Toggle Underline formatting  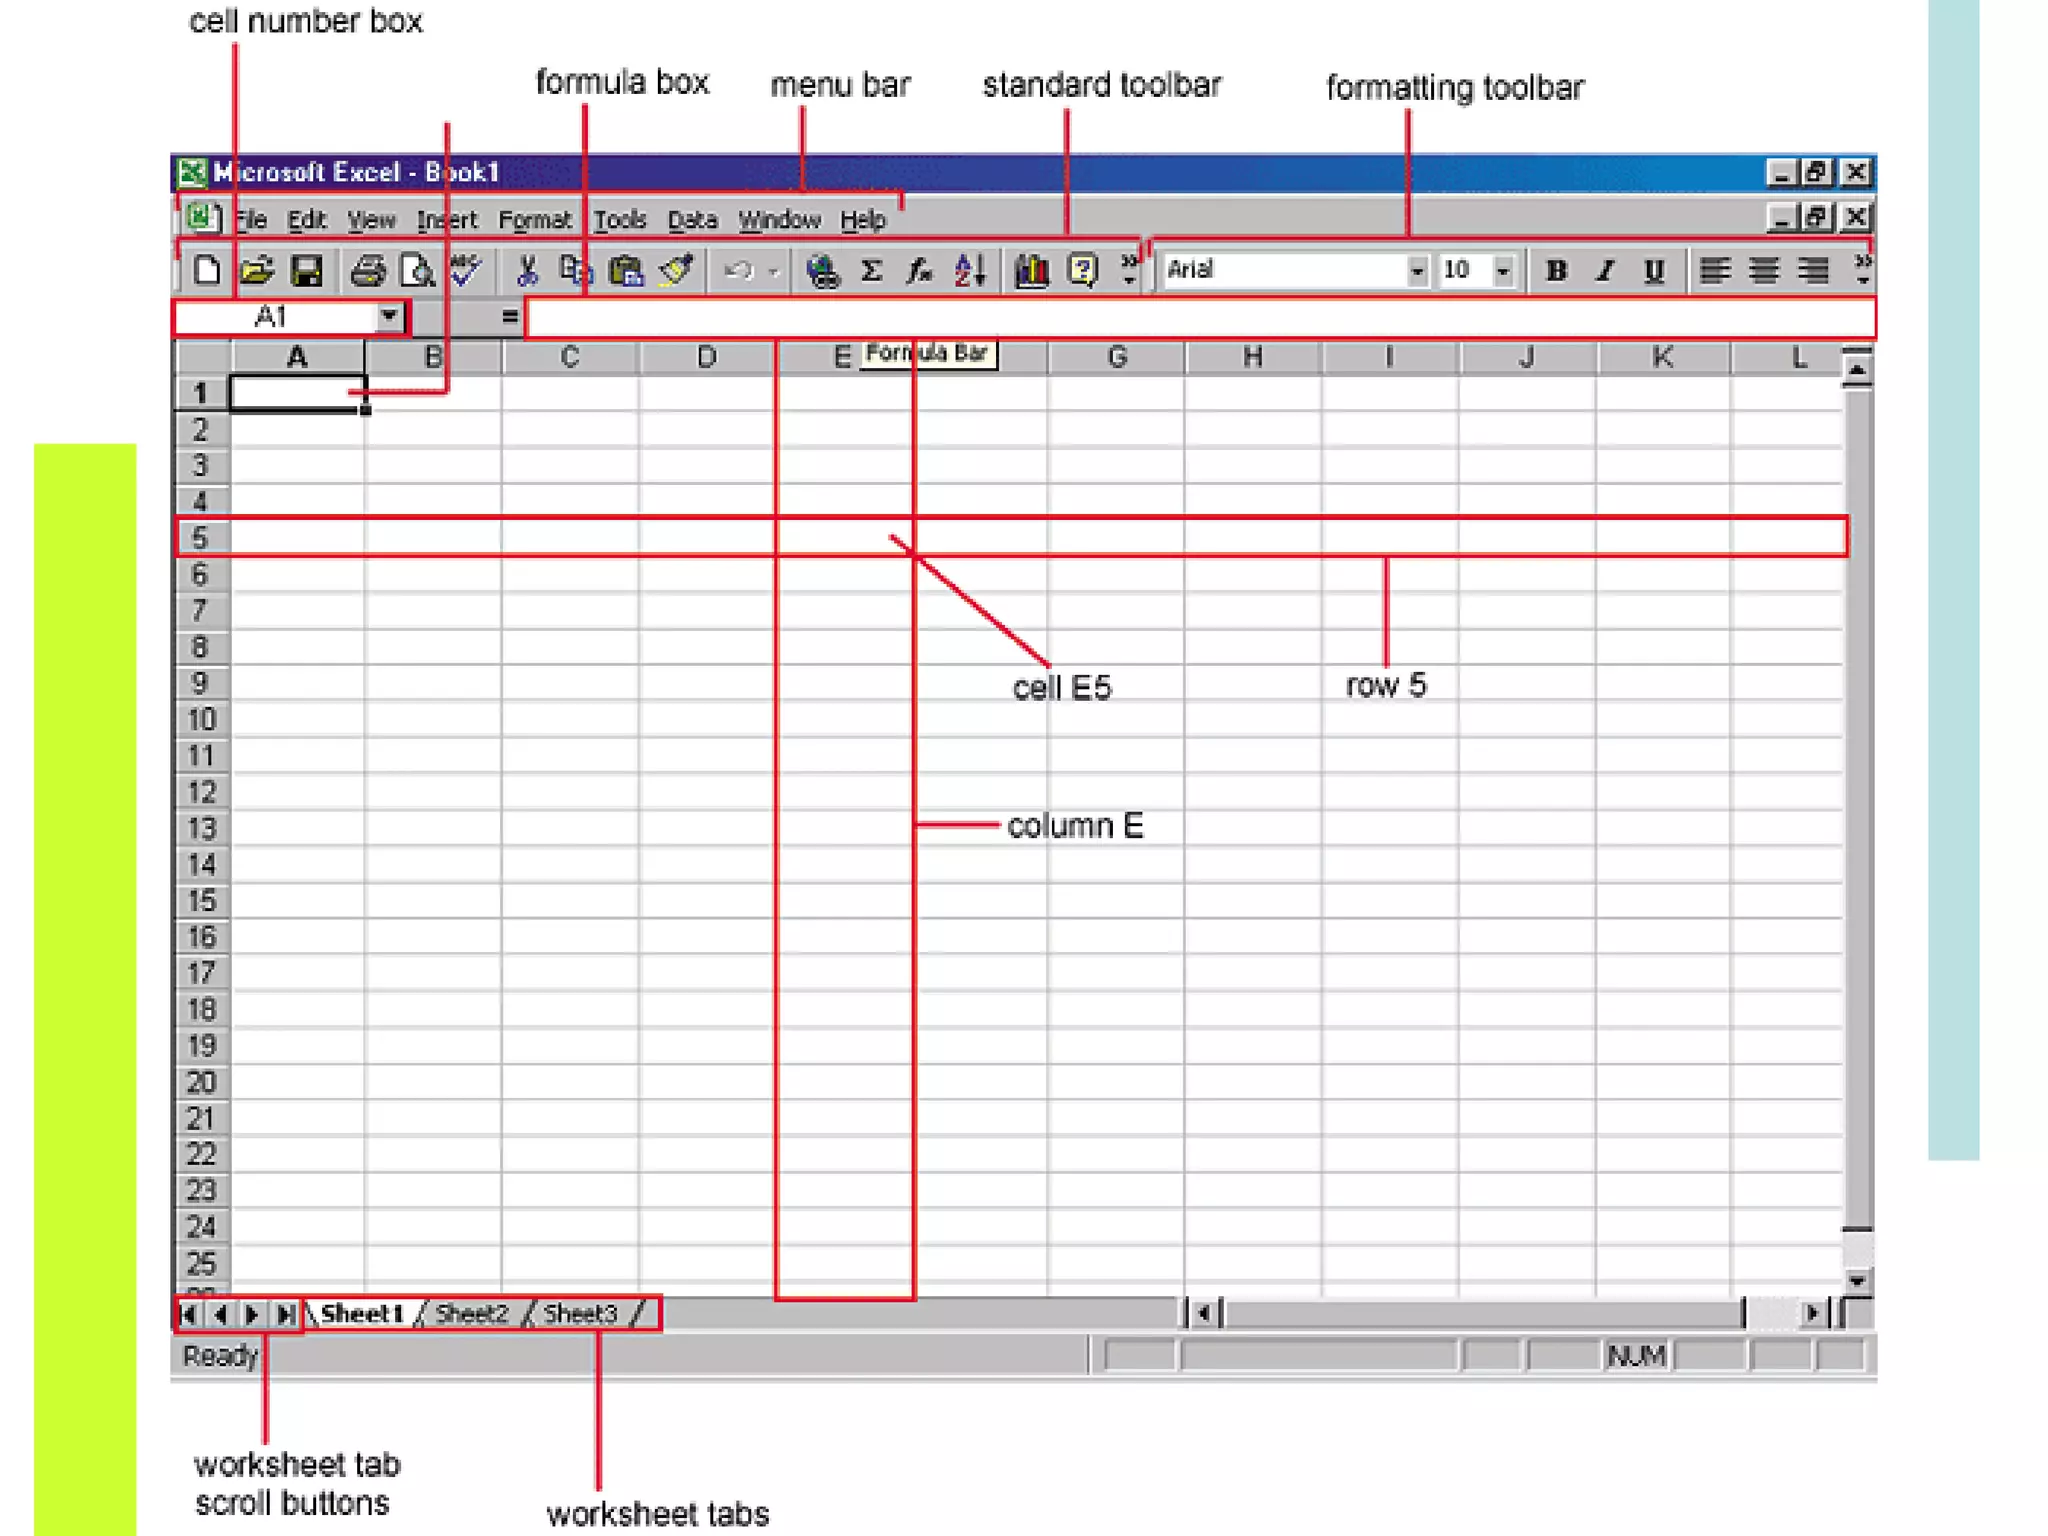1654,270
